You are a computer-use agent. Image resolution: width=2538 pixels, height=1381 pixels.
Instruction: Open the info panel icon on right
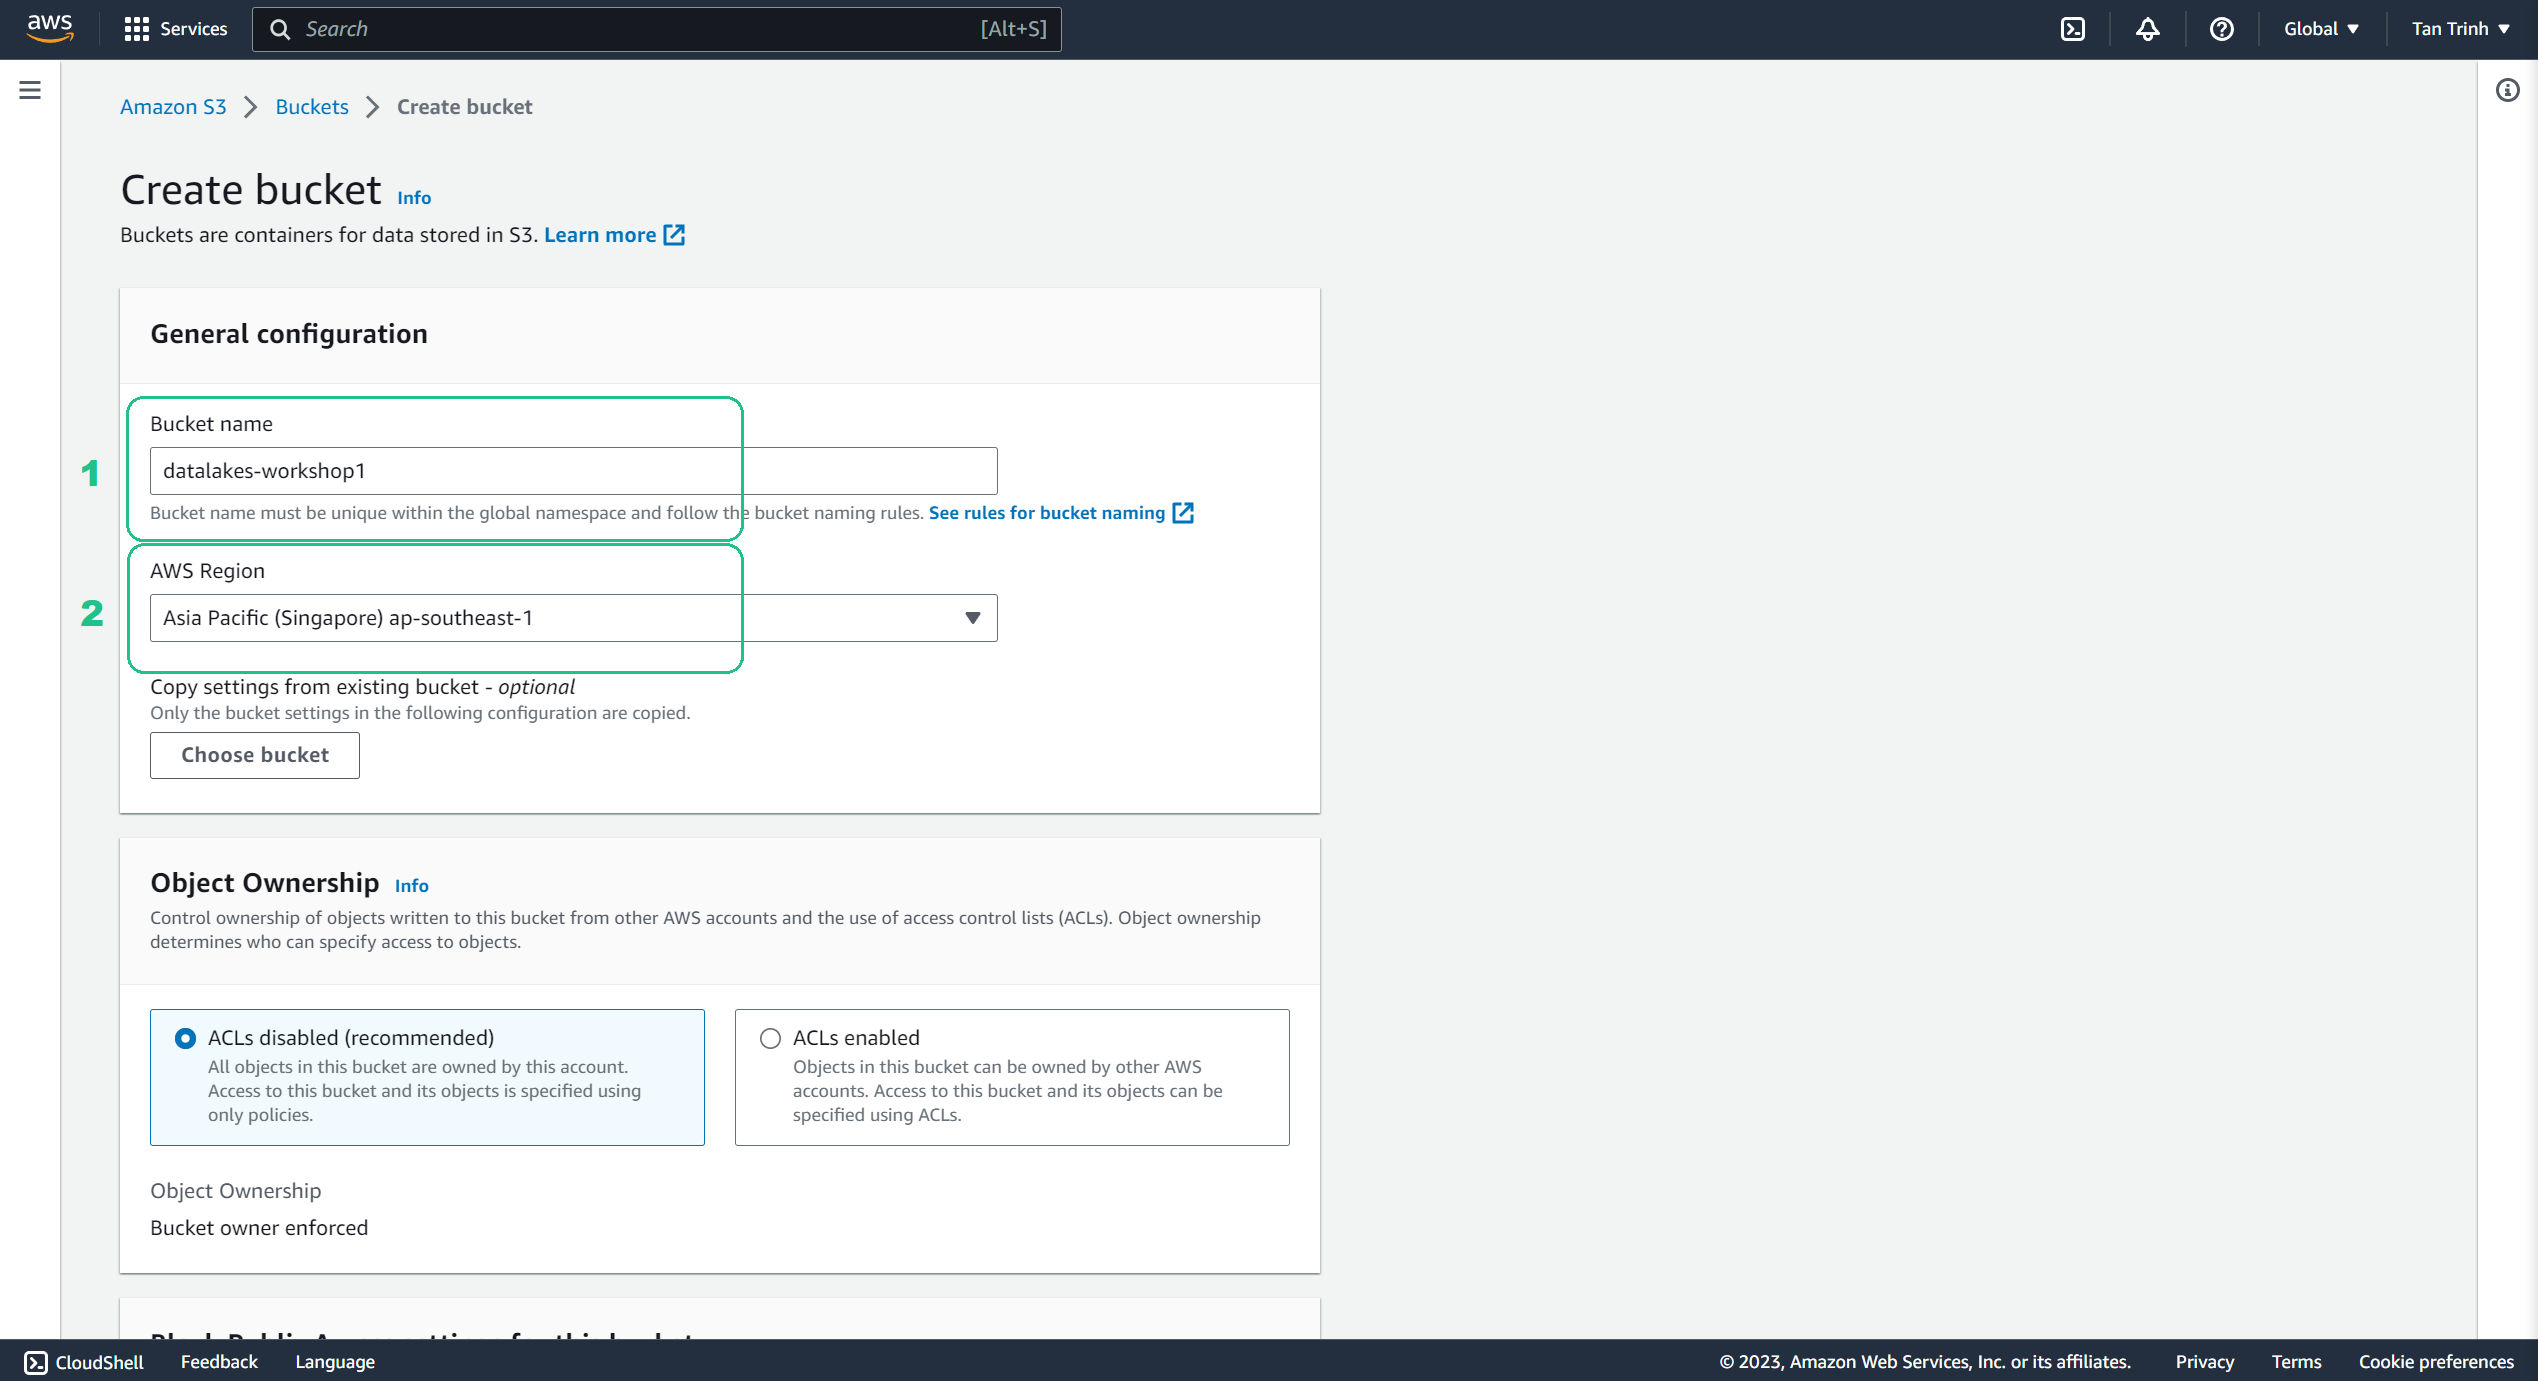tap(2507, 90)
